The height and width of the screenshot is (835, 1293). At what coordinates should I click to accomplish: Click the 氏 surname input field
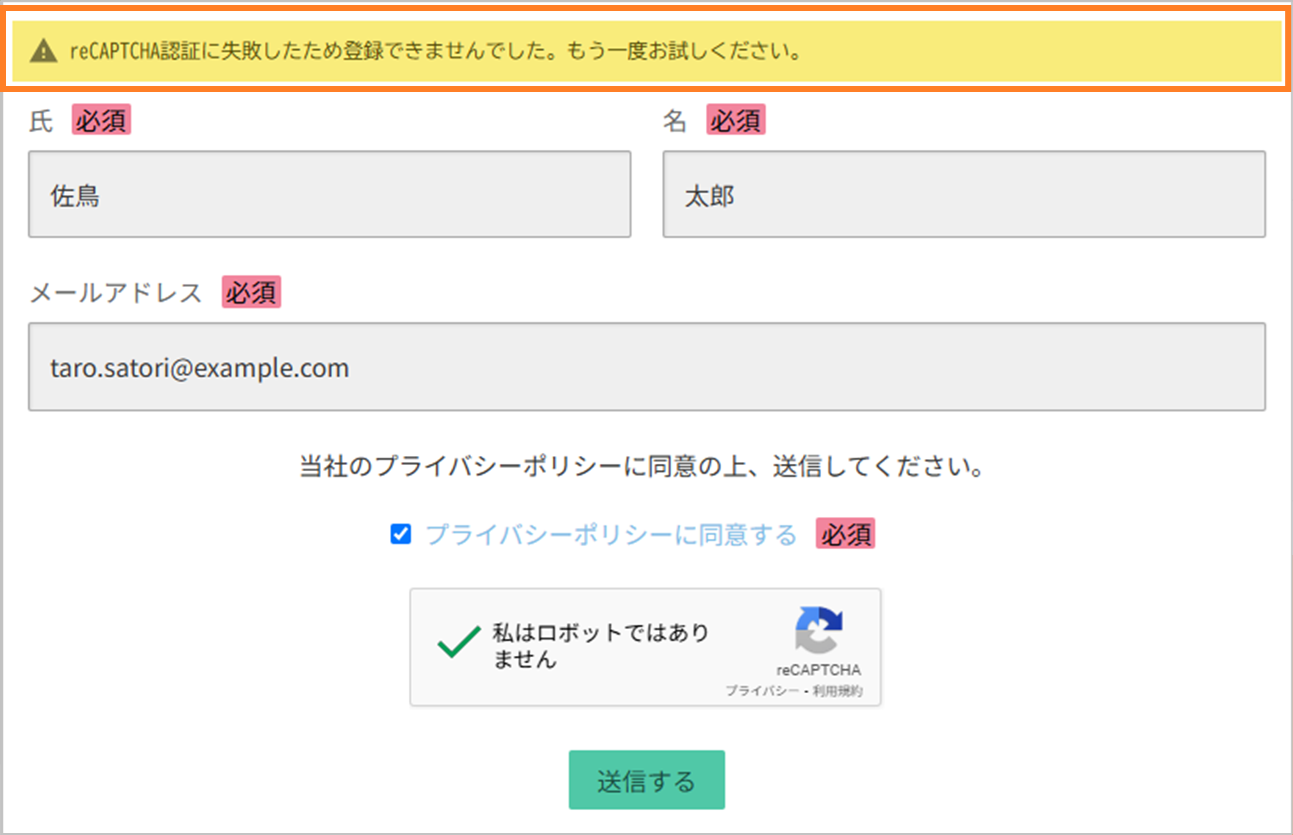[x=329, y=195]
